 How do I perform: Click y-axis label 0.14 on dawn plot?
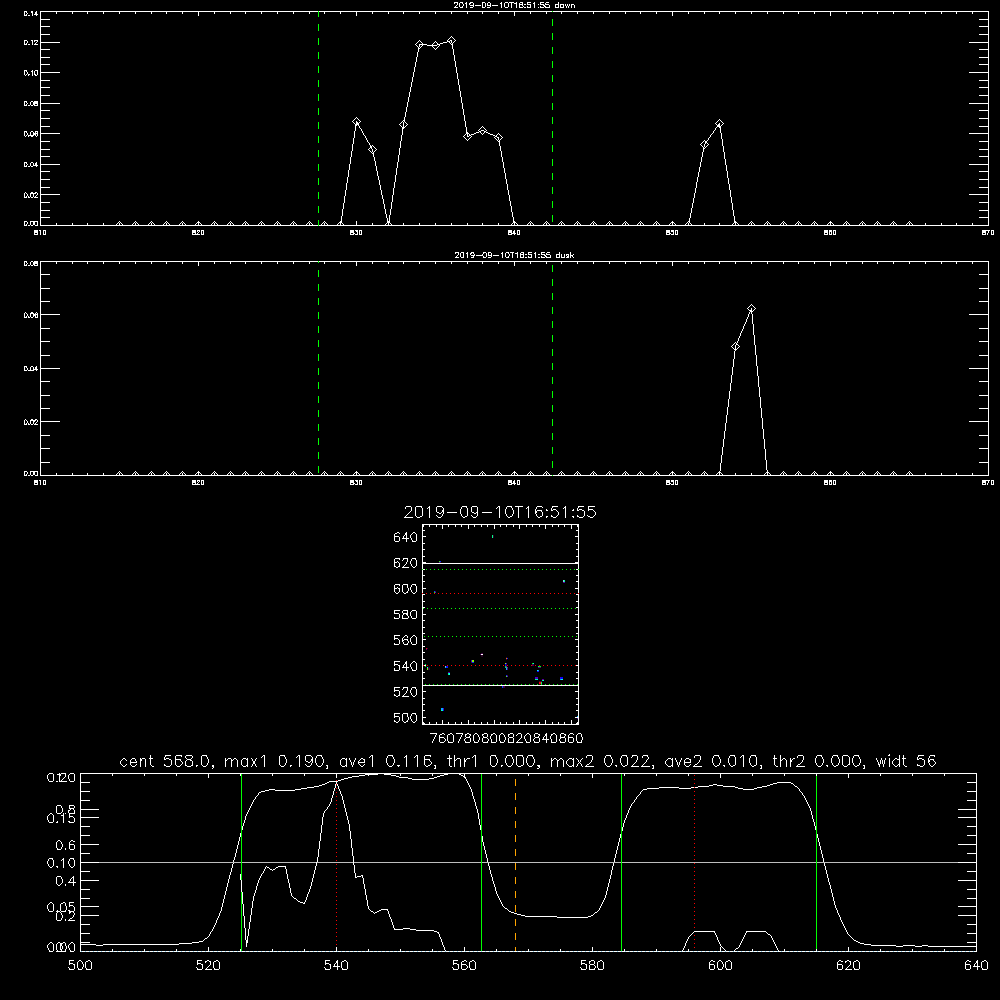tap(31, 13)
